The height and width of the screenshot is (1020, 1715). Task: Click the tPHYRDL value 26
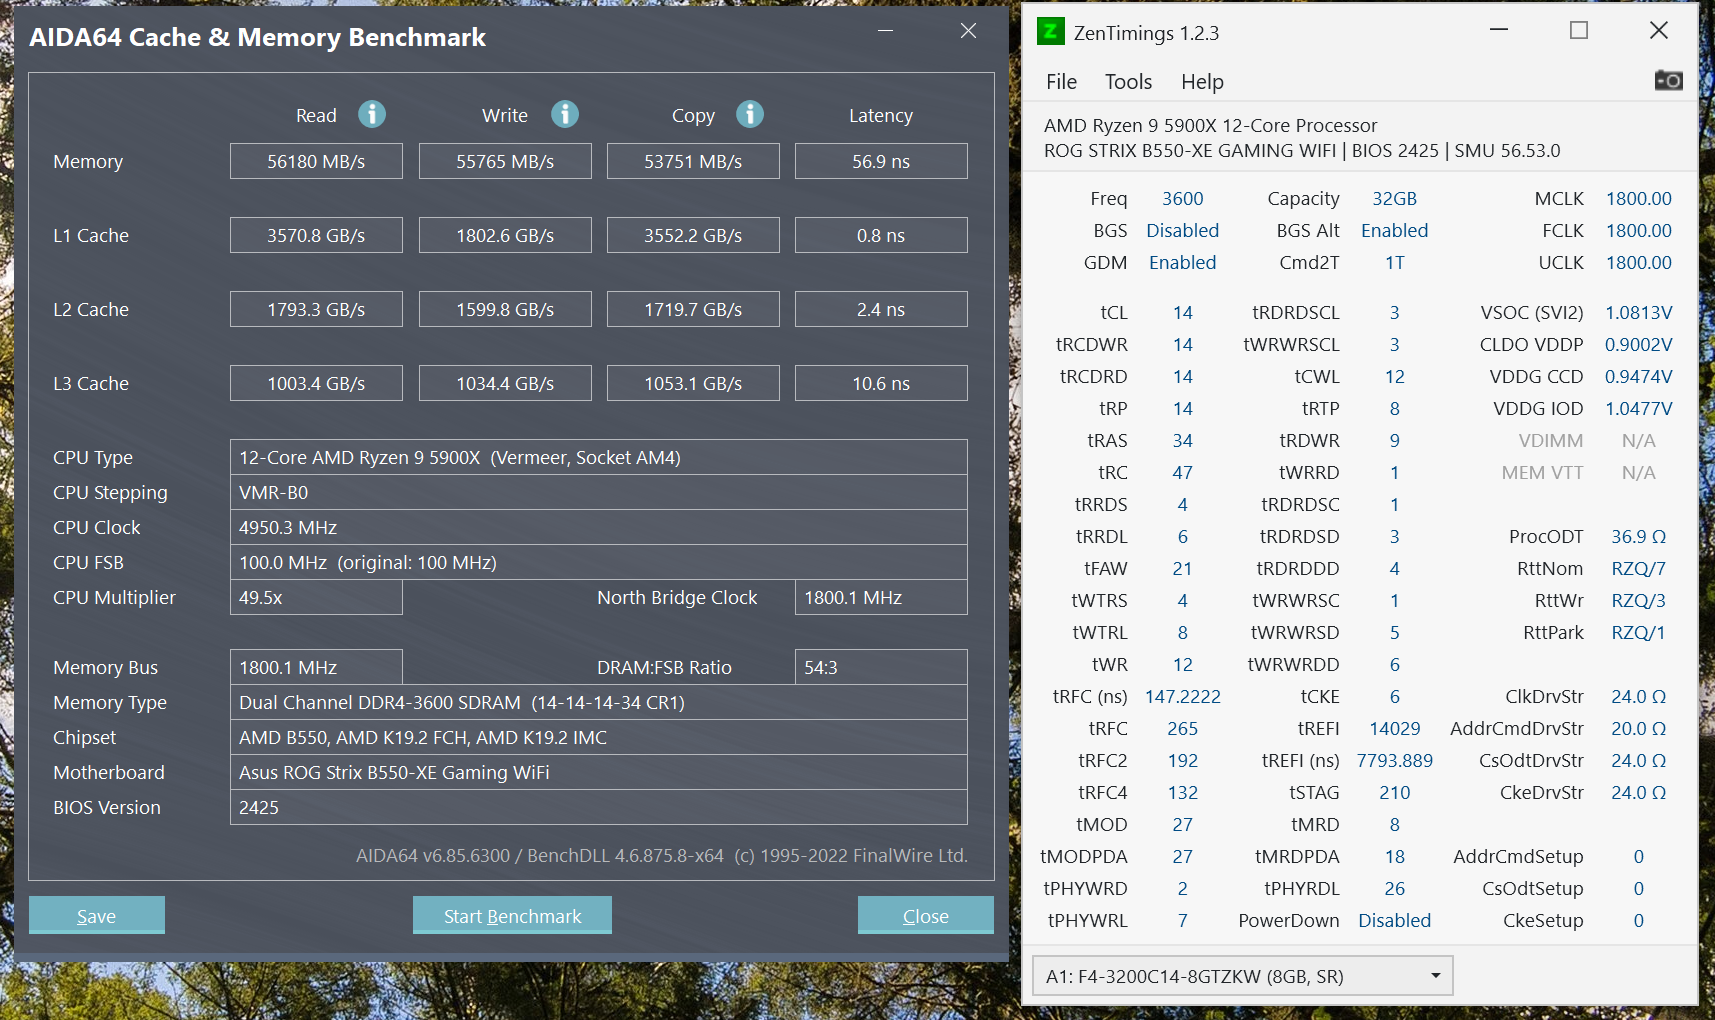tap(1394, 889)
